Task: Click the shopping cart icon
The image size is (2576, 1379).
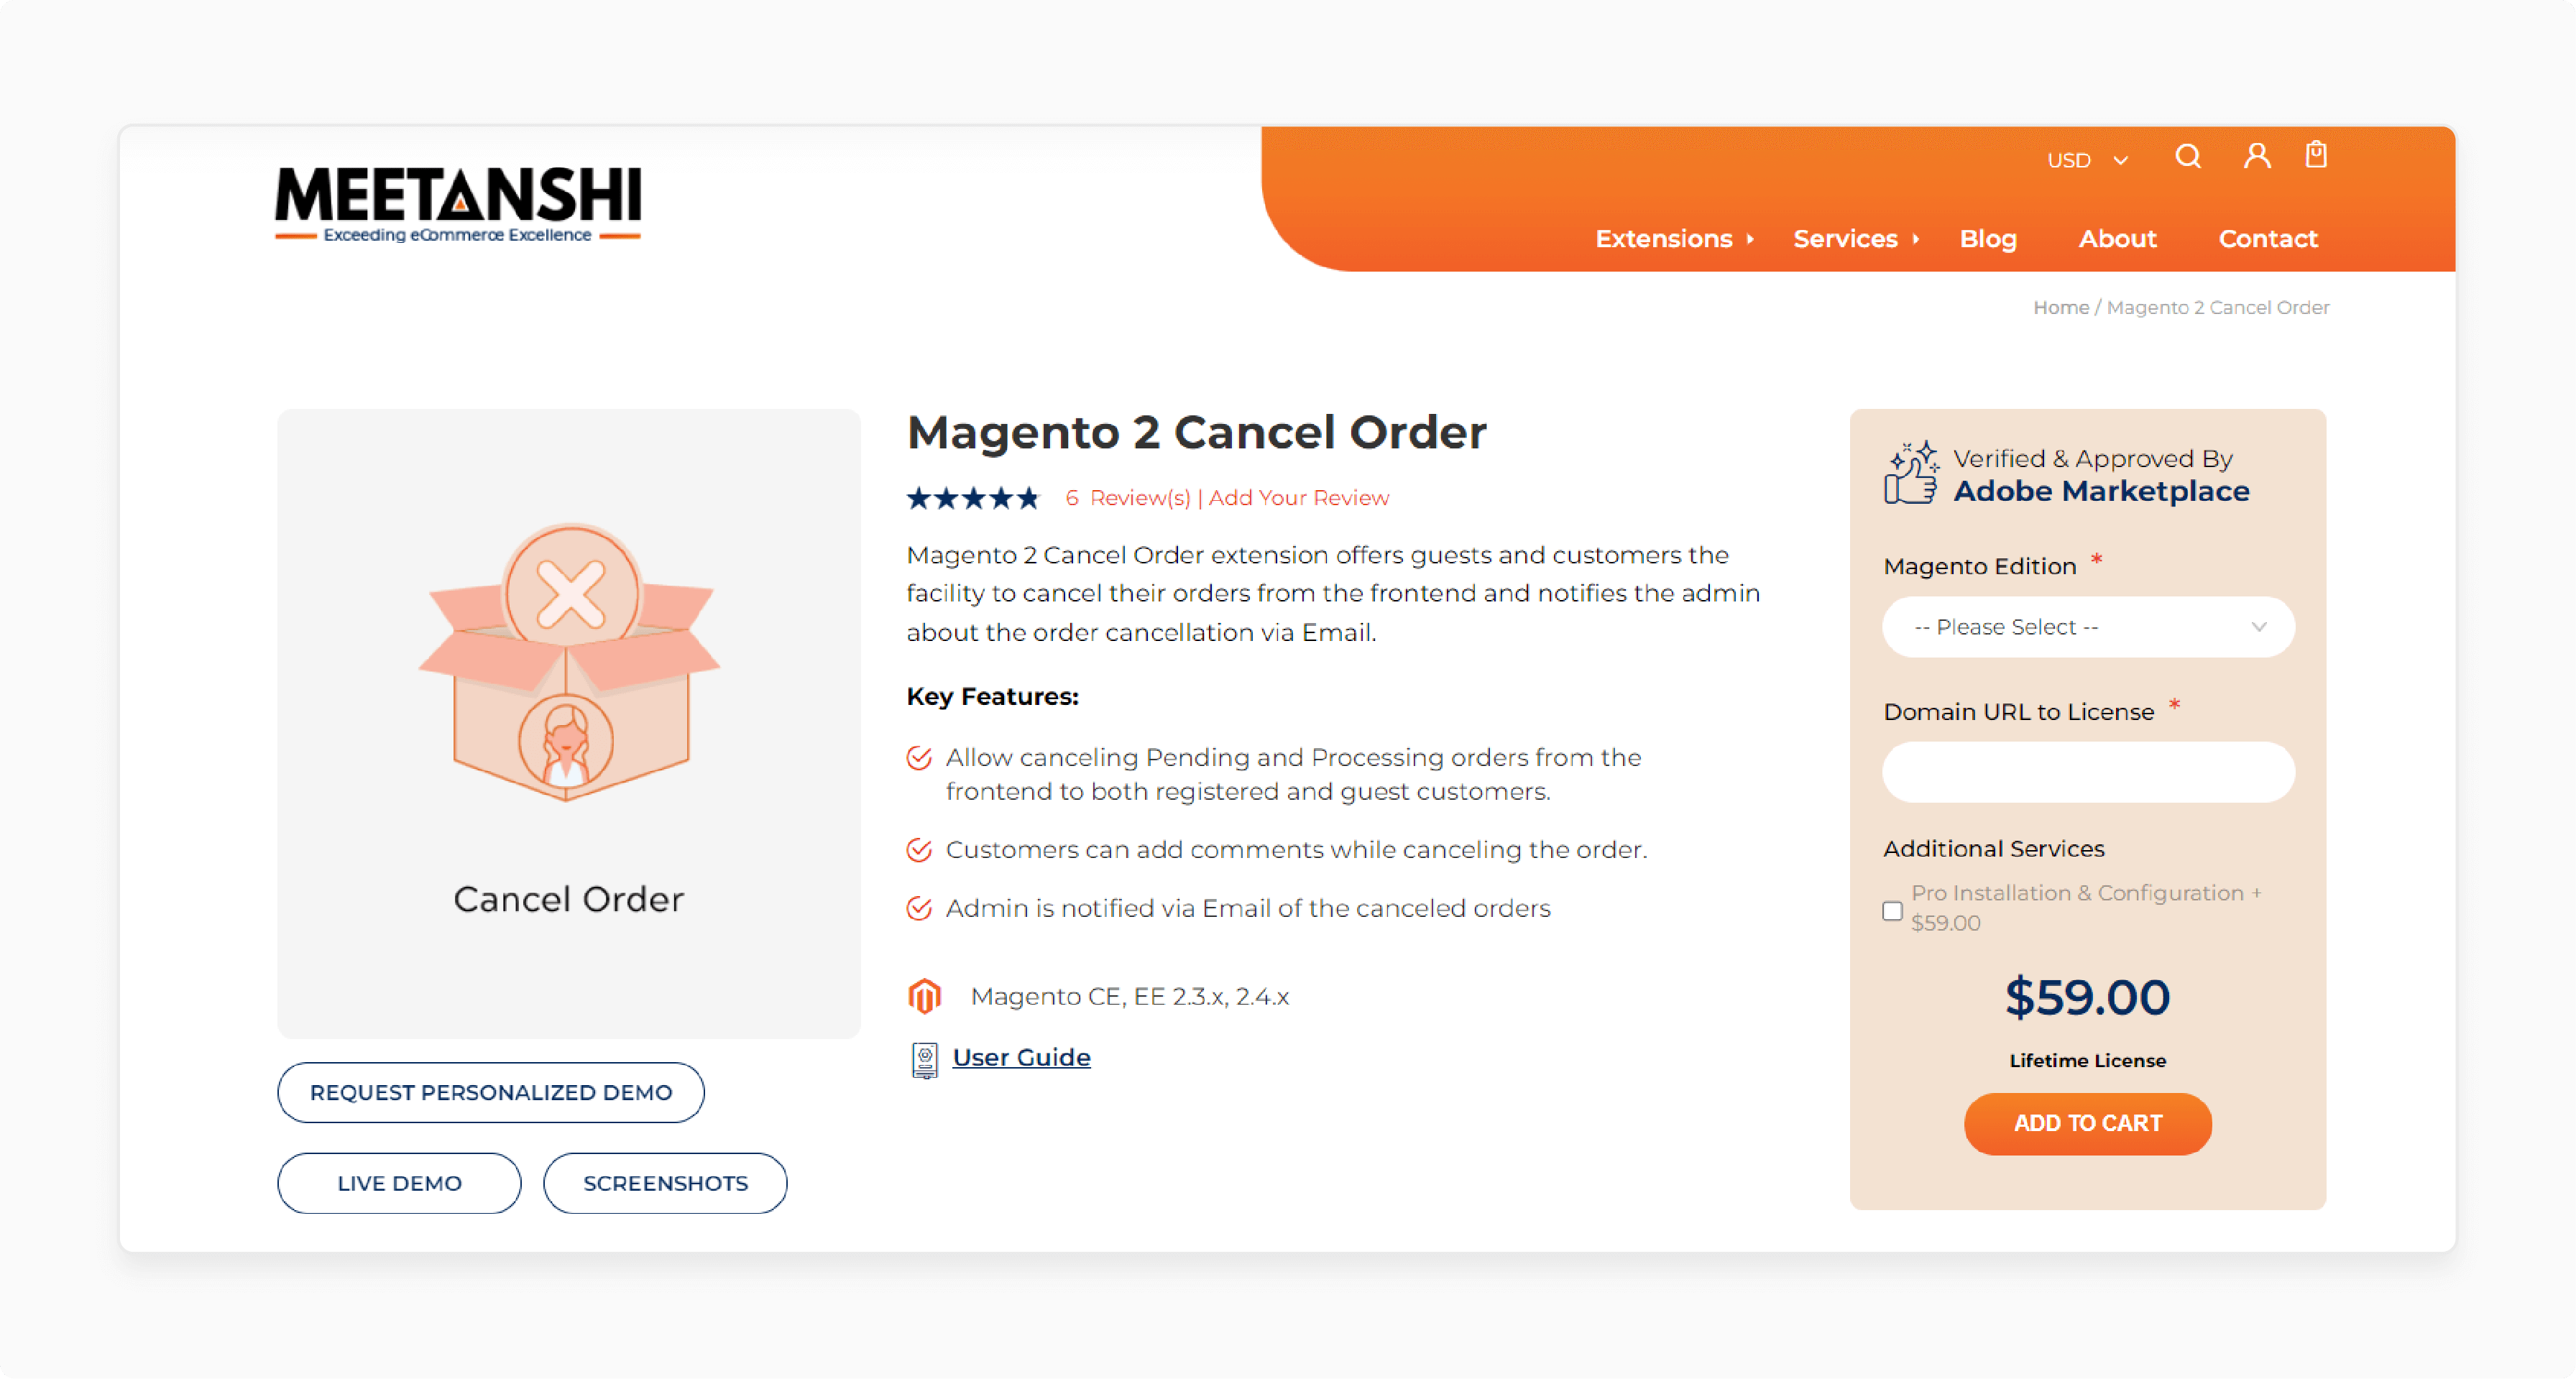Action: click(2315, 157)
